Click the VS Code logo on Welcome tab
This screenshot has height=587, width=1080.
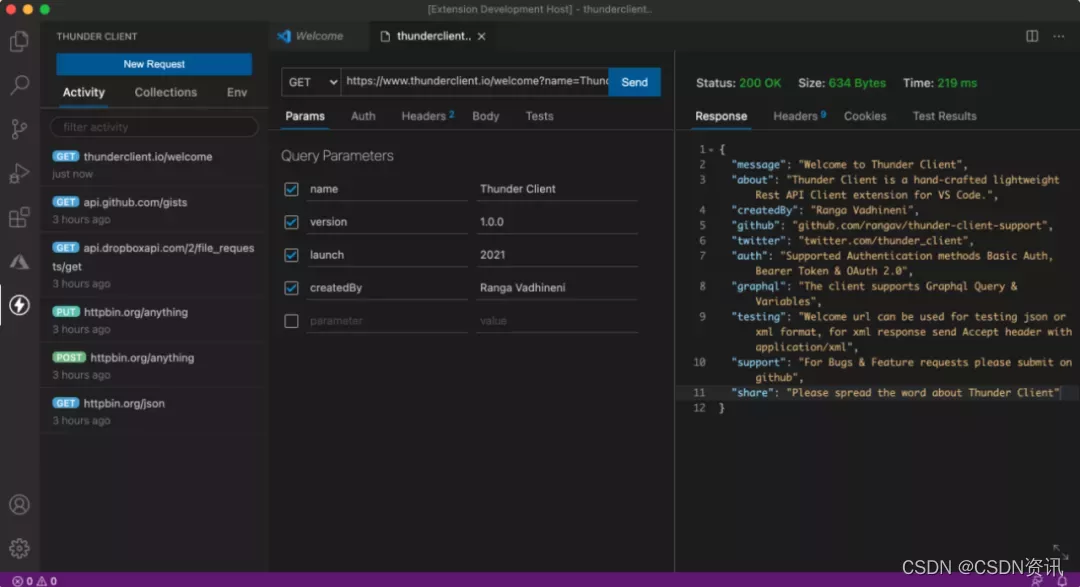[x=284, y=36]
